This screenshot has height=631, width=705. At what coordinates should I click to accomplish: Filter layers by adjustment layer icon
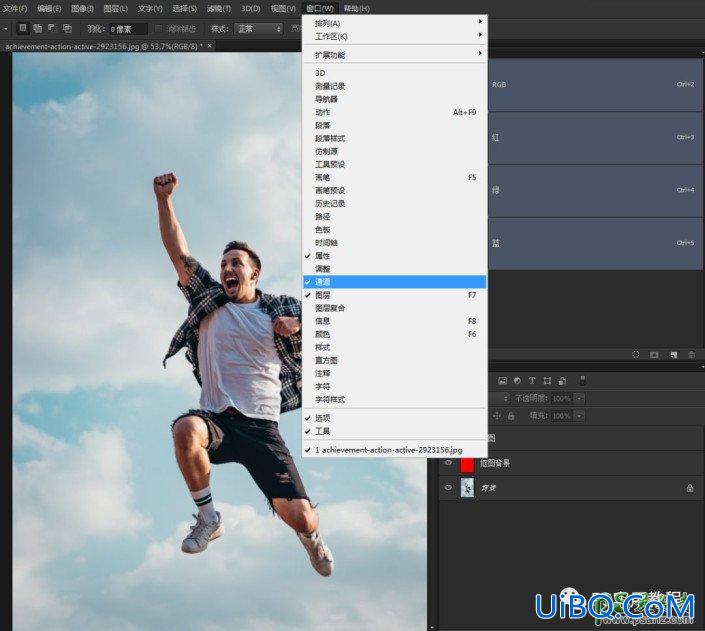pyautogui.click(x=517, y=381)
